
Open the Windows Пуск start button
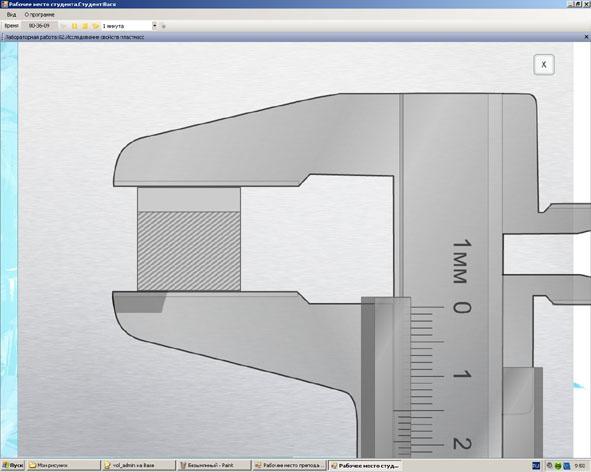point(12,466)
